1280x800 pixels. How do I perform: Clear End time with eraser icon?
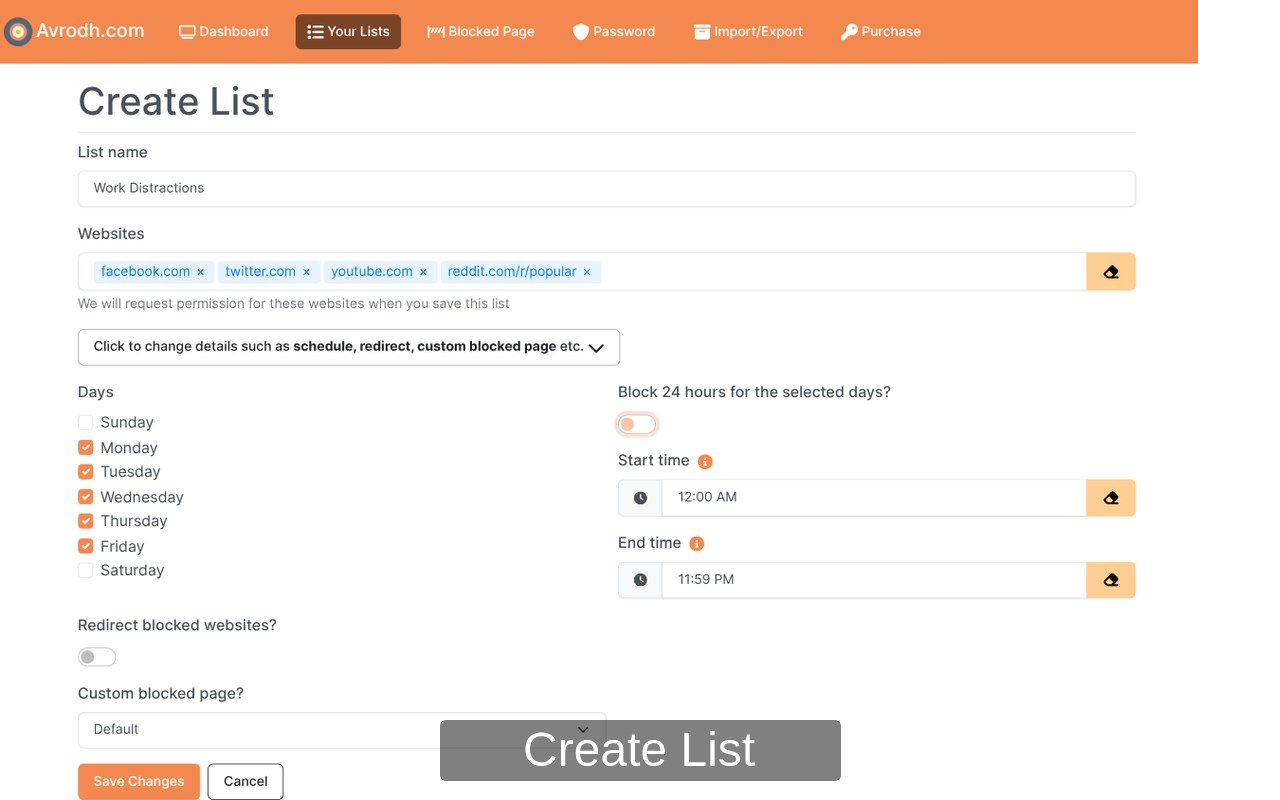(1111, 579)
